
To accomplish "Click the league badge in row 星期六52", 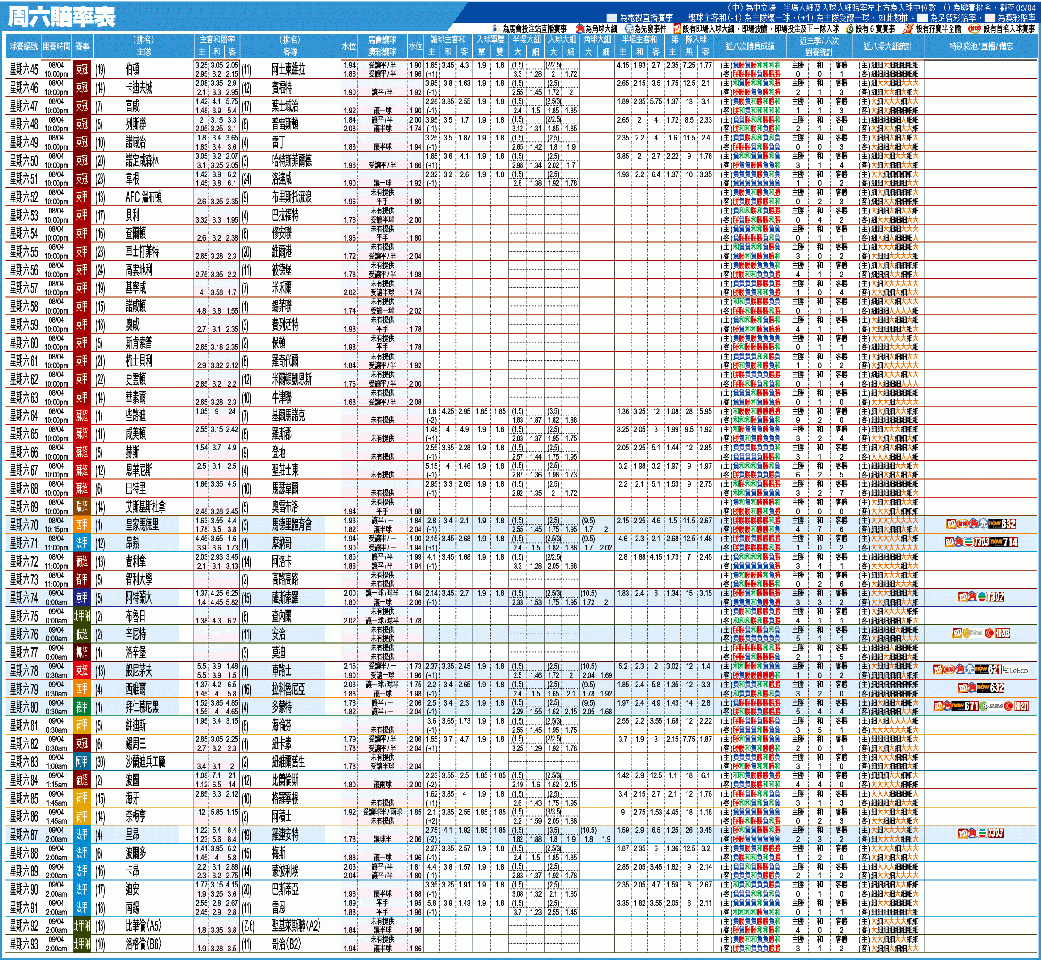I will (82, 197).
